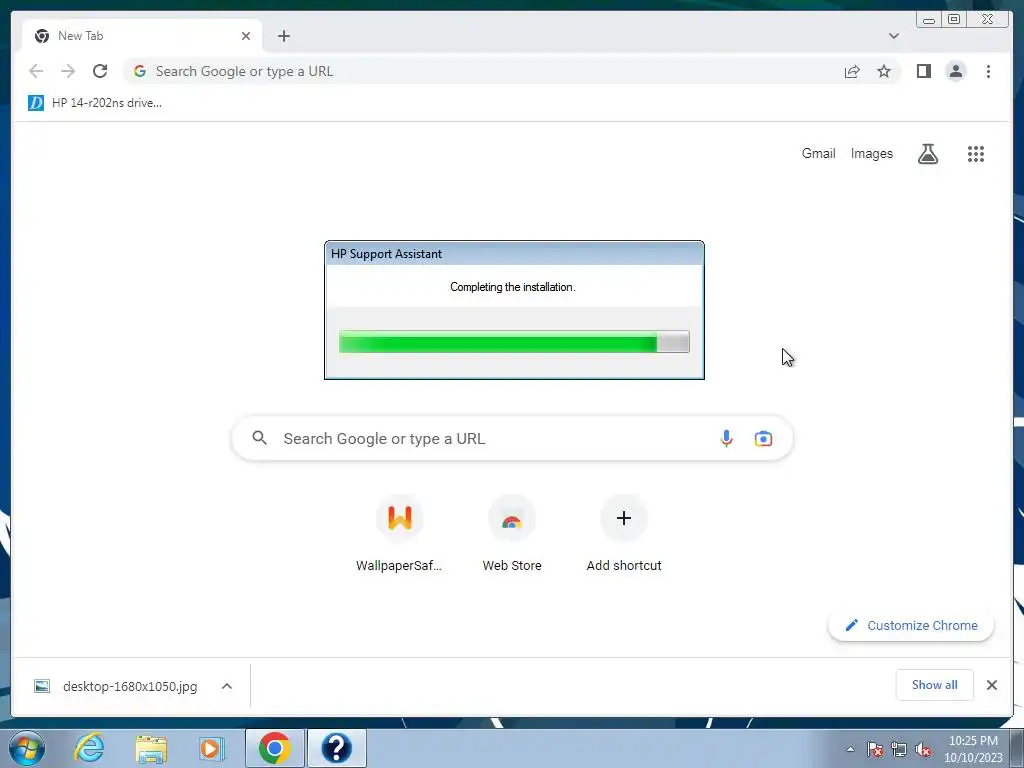Click the taskbar clock showing 10:25 PM

pyautogui.click(x=972, y=749)
